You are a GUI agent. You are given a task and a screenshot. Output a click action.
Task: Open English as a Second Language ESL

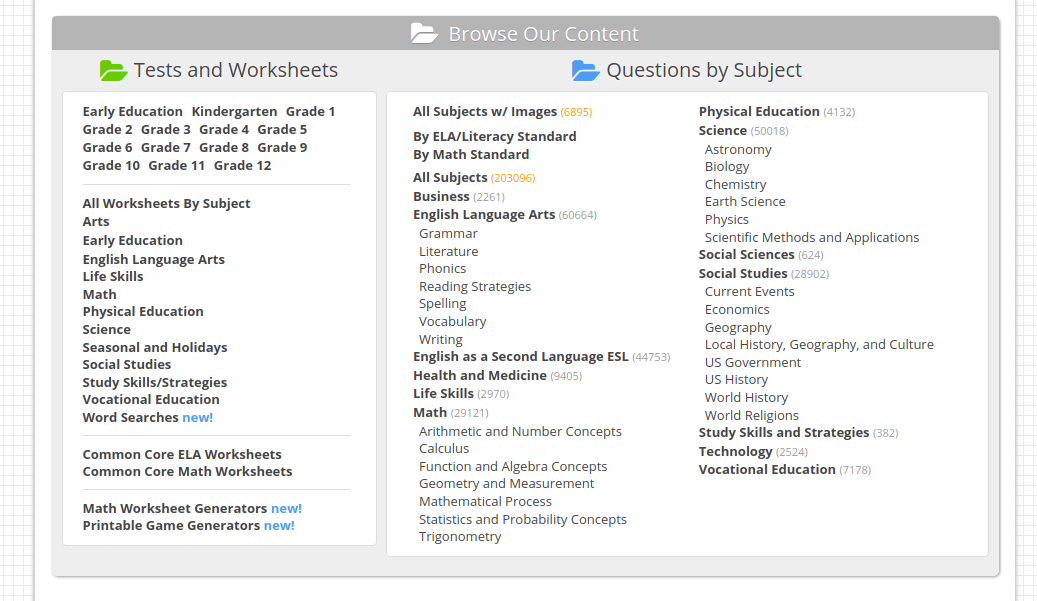click(x=521, y=357)
